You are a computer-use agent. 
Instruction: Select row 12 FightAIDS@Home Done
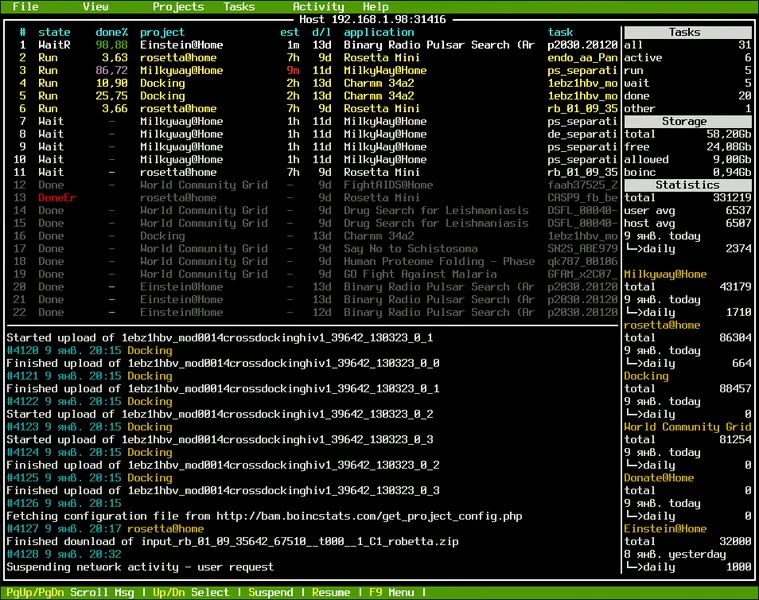(x=312, y=185)
